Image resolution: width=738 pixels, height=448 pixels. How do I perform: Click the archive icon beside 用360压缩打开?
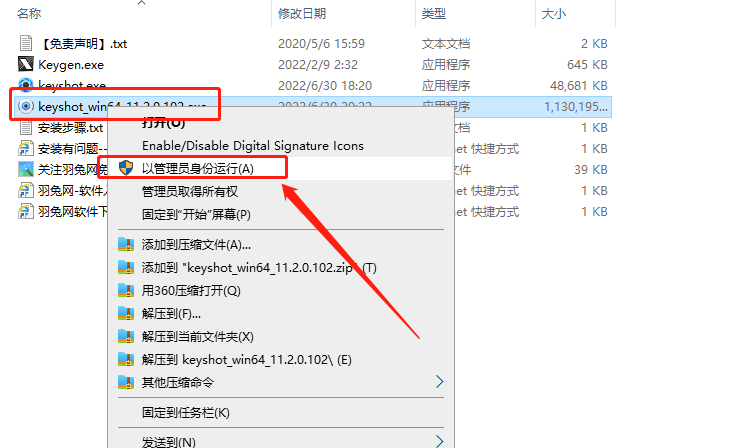point(126,290)
